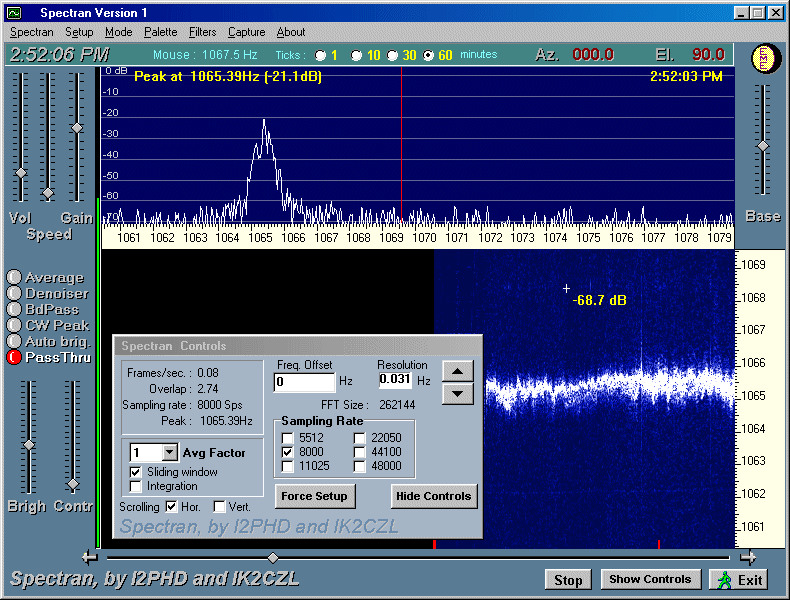Viewport: 790px width, 600px height.
Task: Click the Brigh slider handle
Action: coord(29,445)
